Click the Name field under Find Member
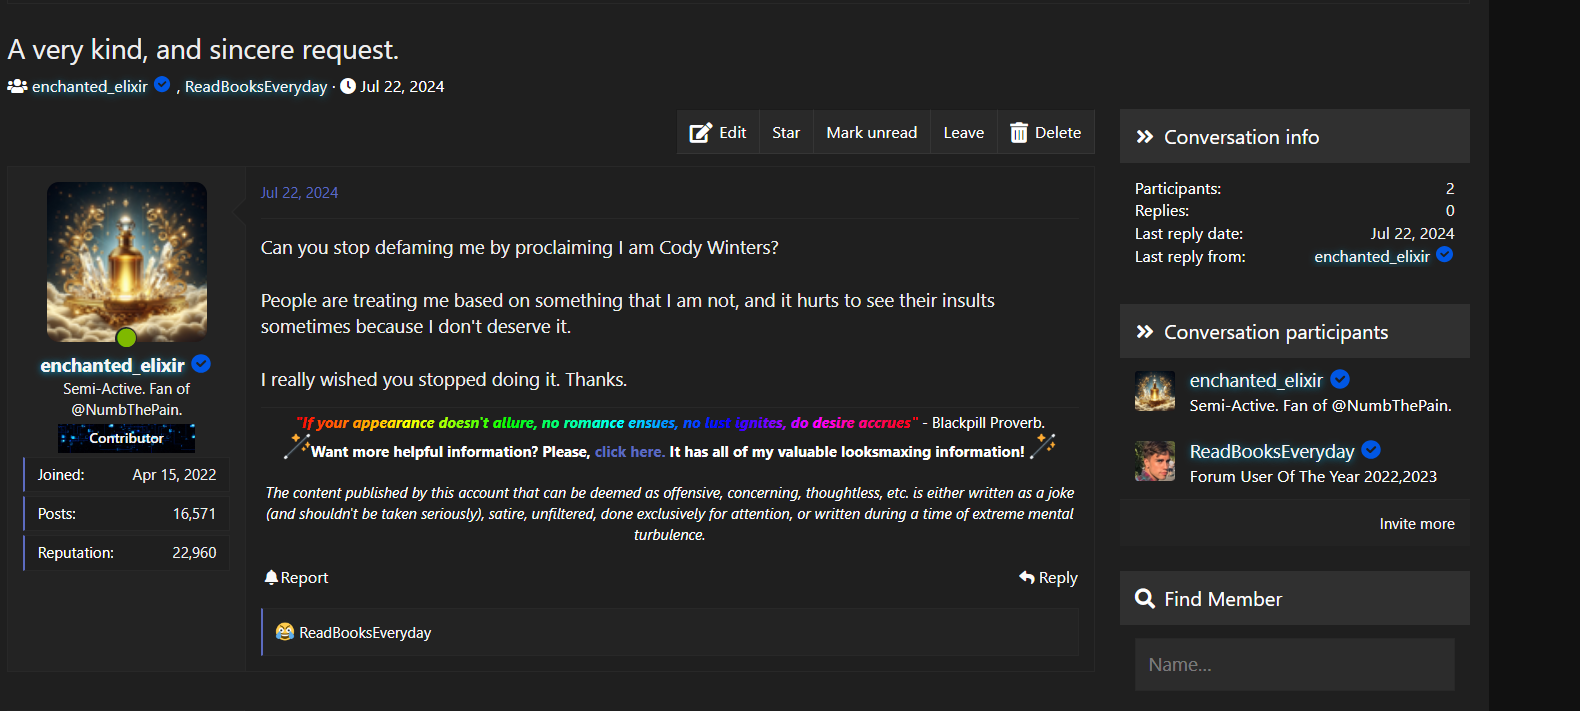The image size is (1580, 711). [1294, 665]
